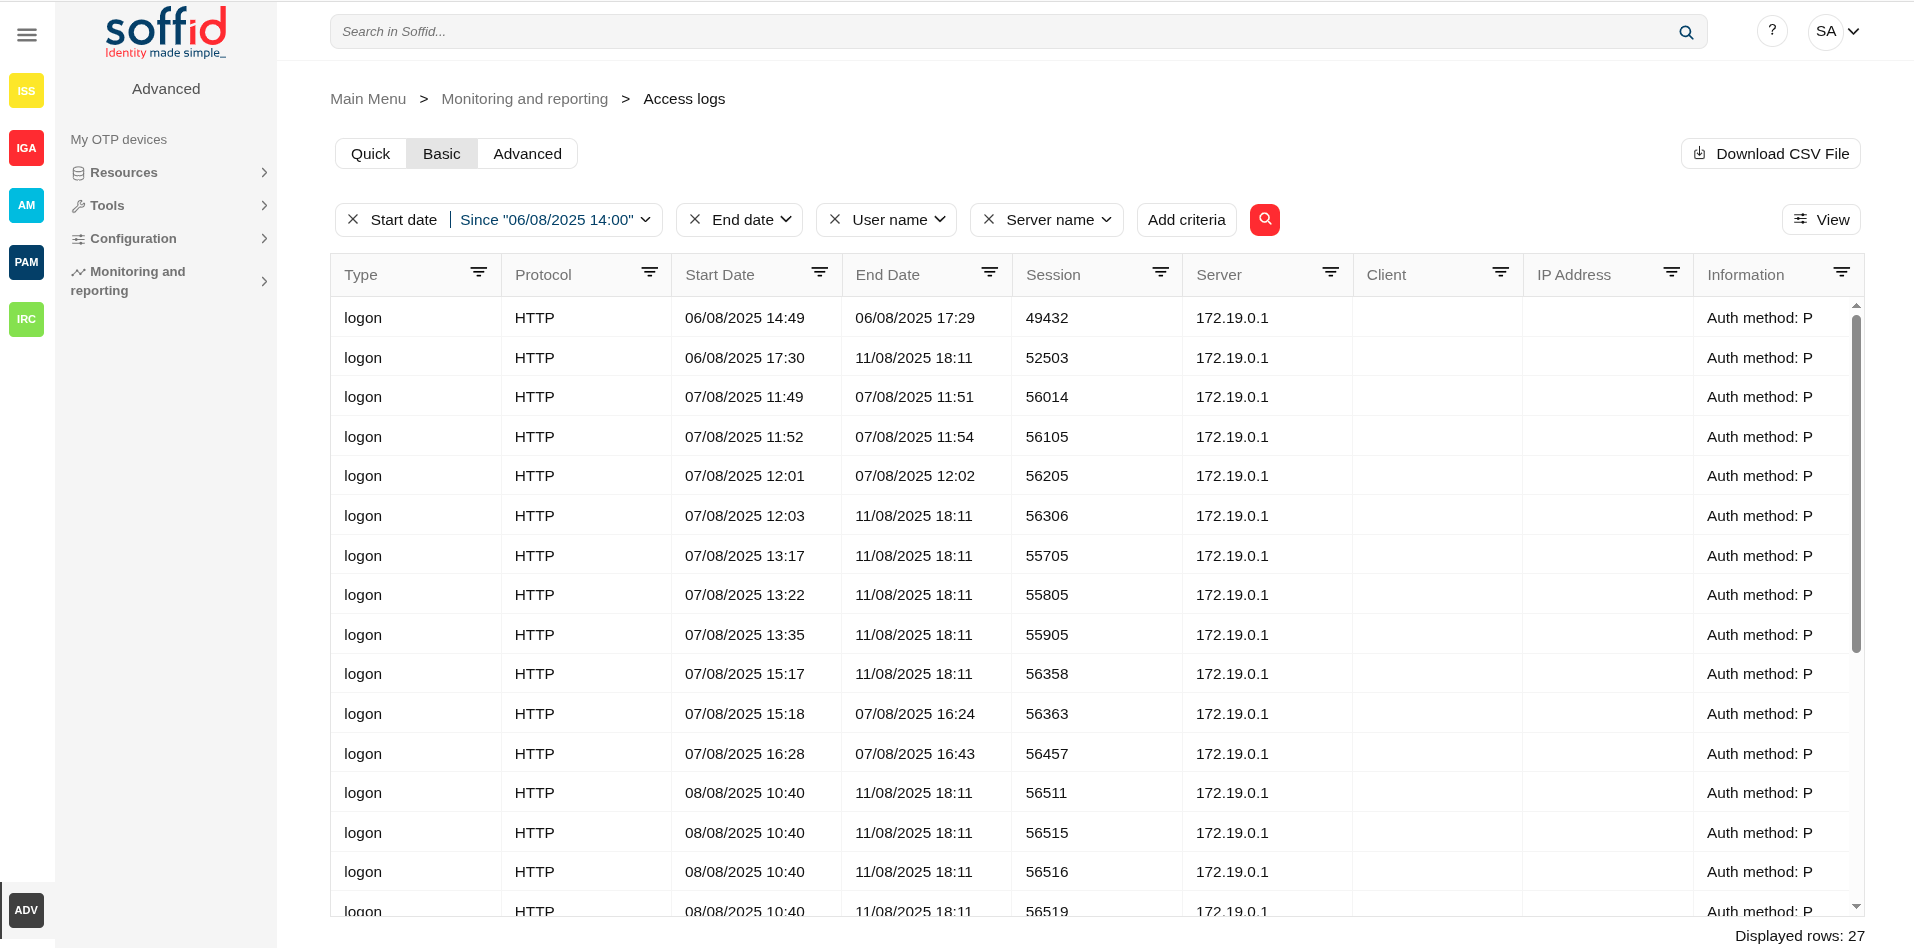Screen dimensions: 1914x948
Task: Select row with session 55805
Action: pyautogui.click(x=1089, y=595)
